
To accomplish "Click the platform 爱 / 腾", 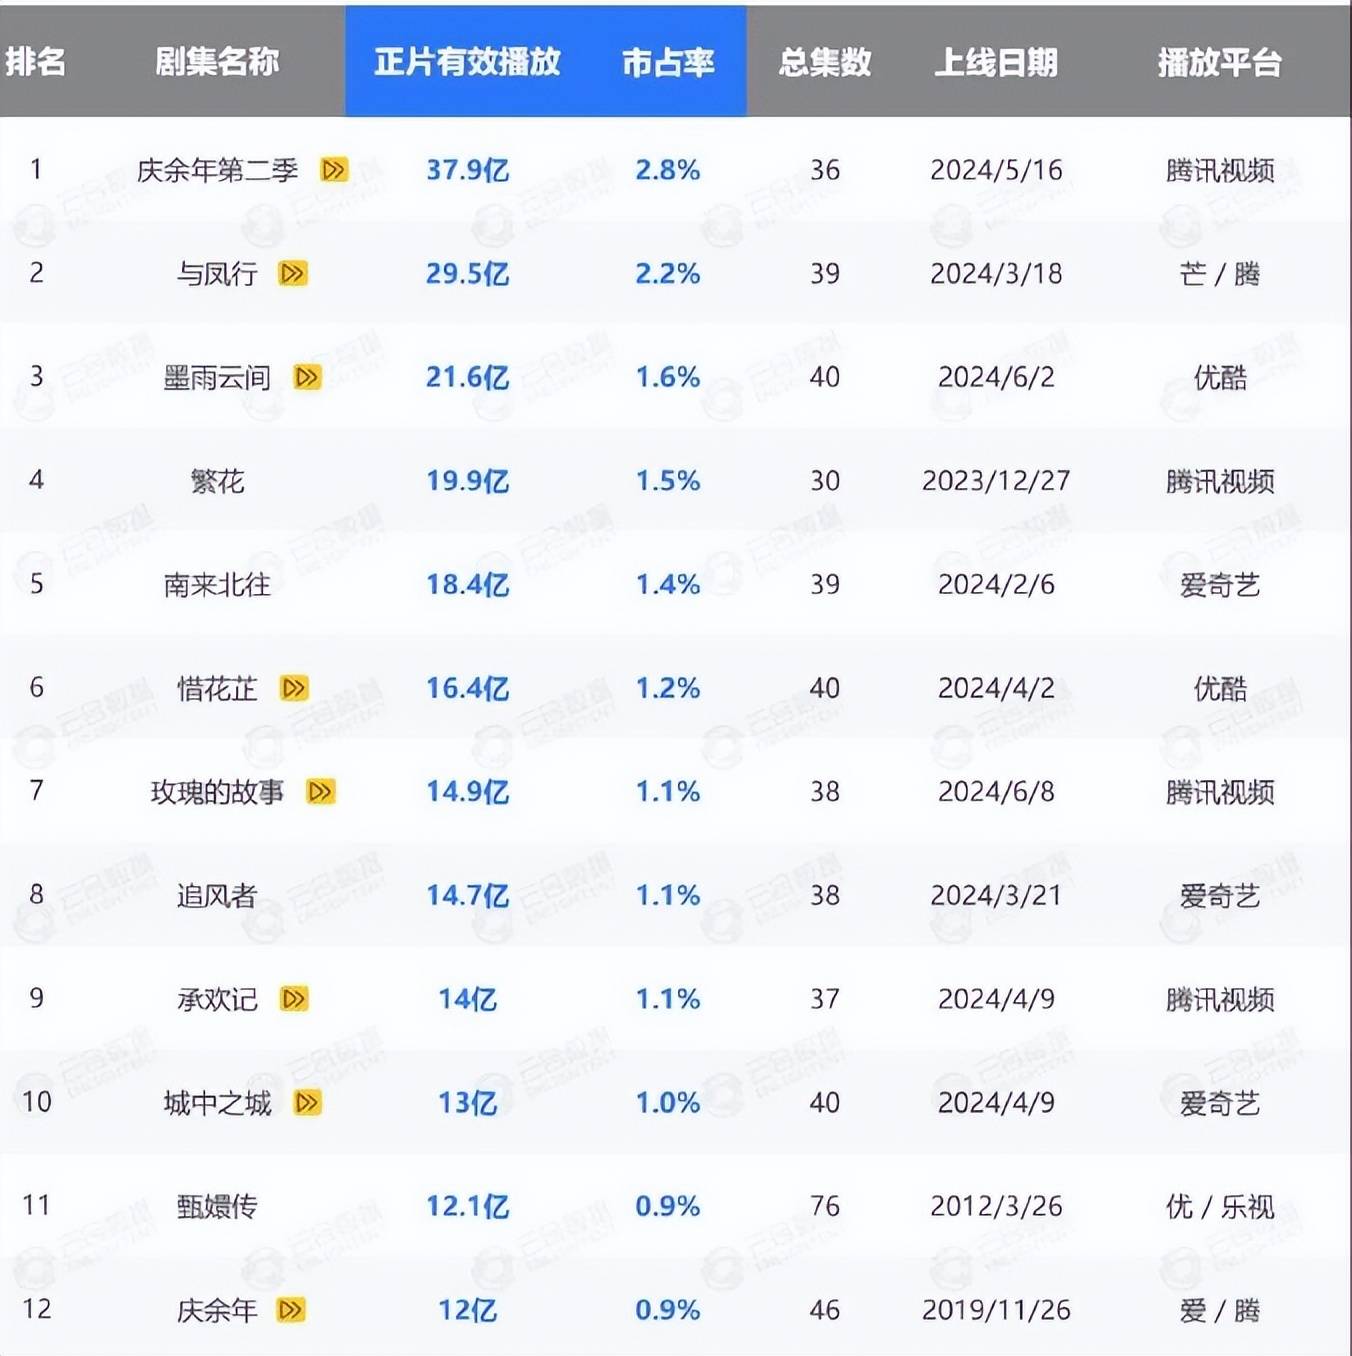I will [x=1220, y=1310].
